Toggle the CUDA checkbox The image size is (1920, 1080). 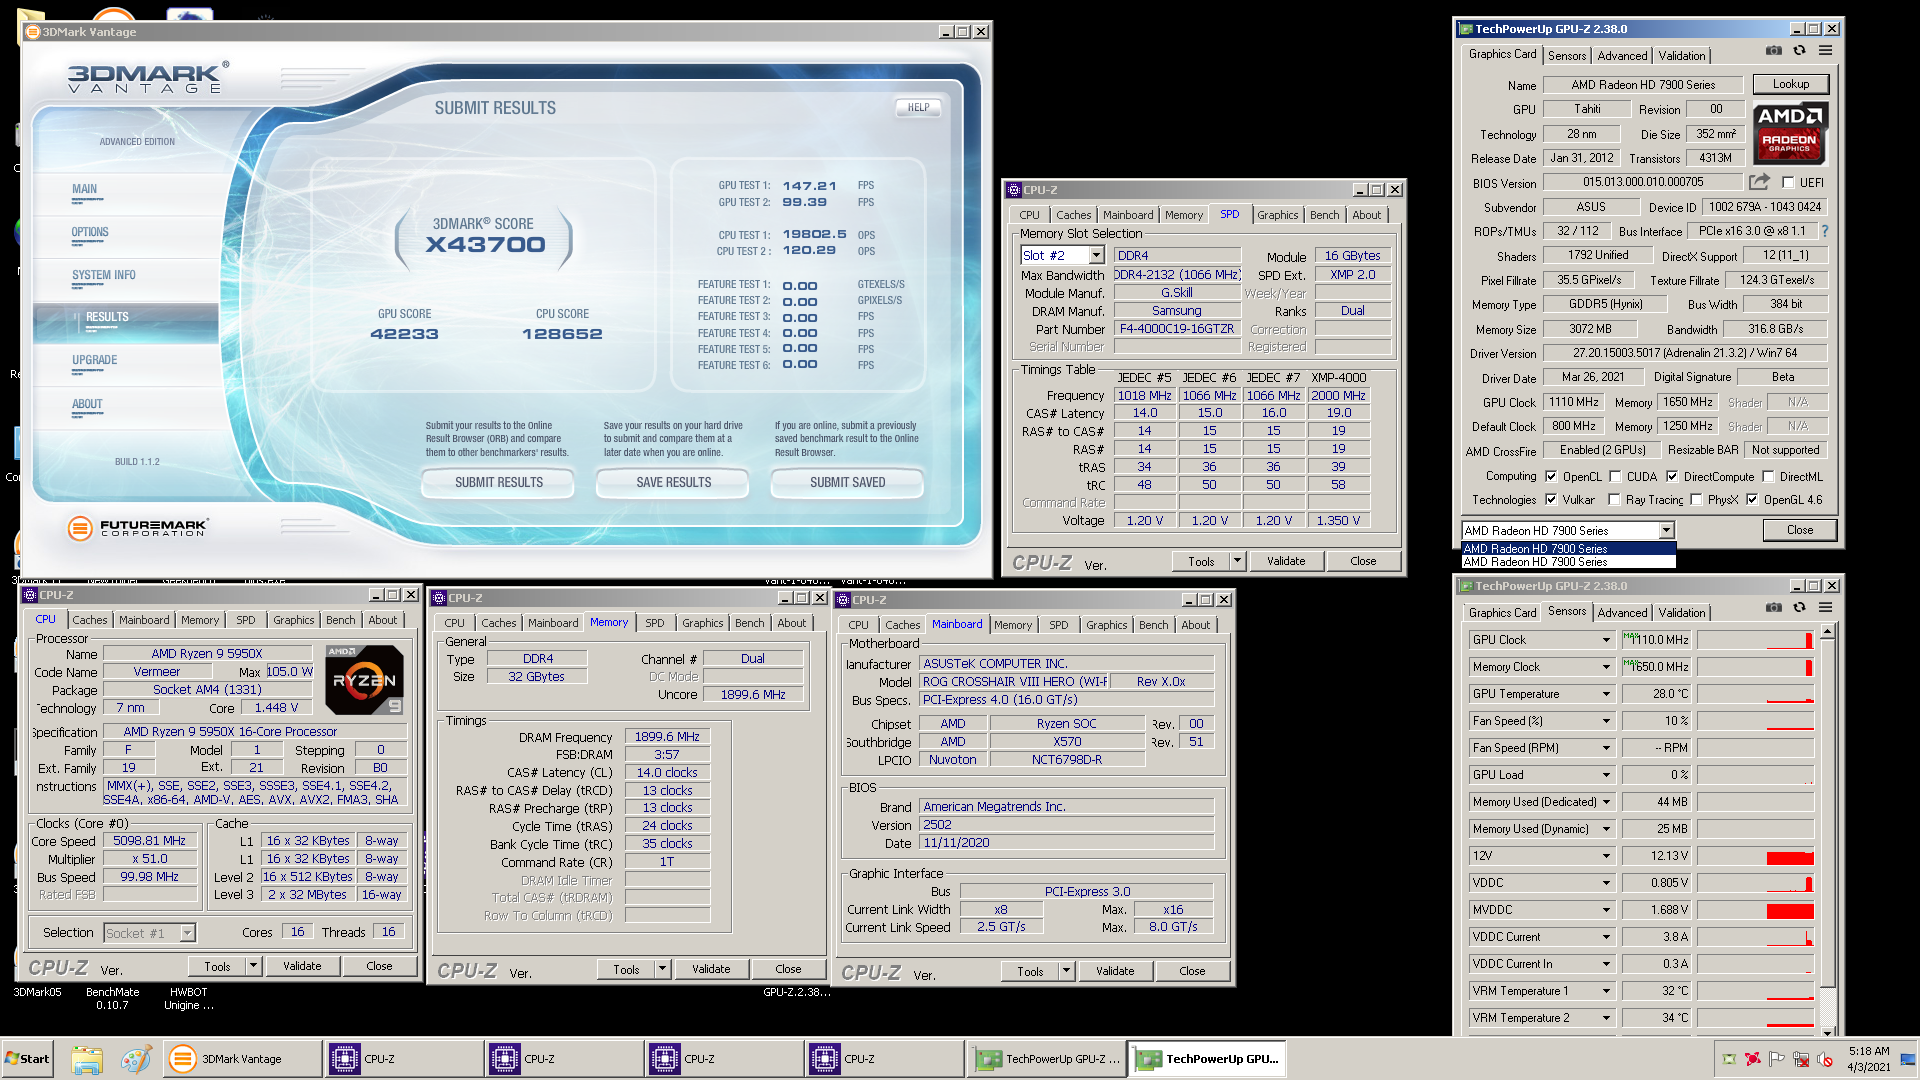tap(1615, 477)
